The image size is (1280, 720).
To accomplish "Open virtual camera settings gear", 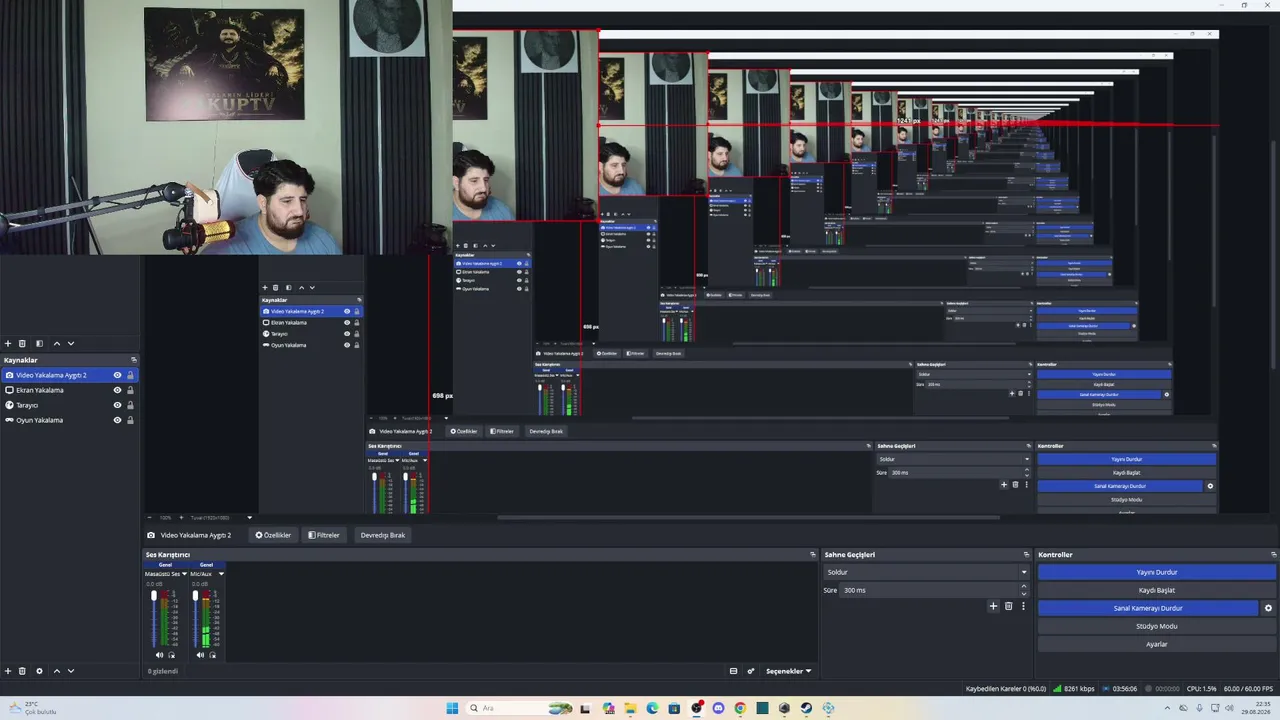I will 1268,608.
